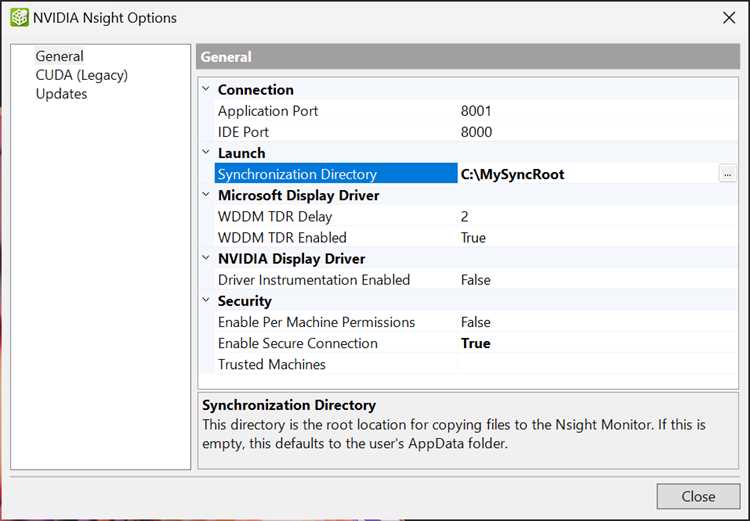Image resolution: width=750 pixels, height=521 pixels.
Task: Open the Updates options page
Action: click(61, 94)
